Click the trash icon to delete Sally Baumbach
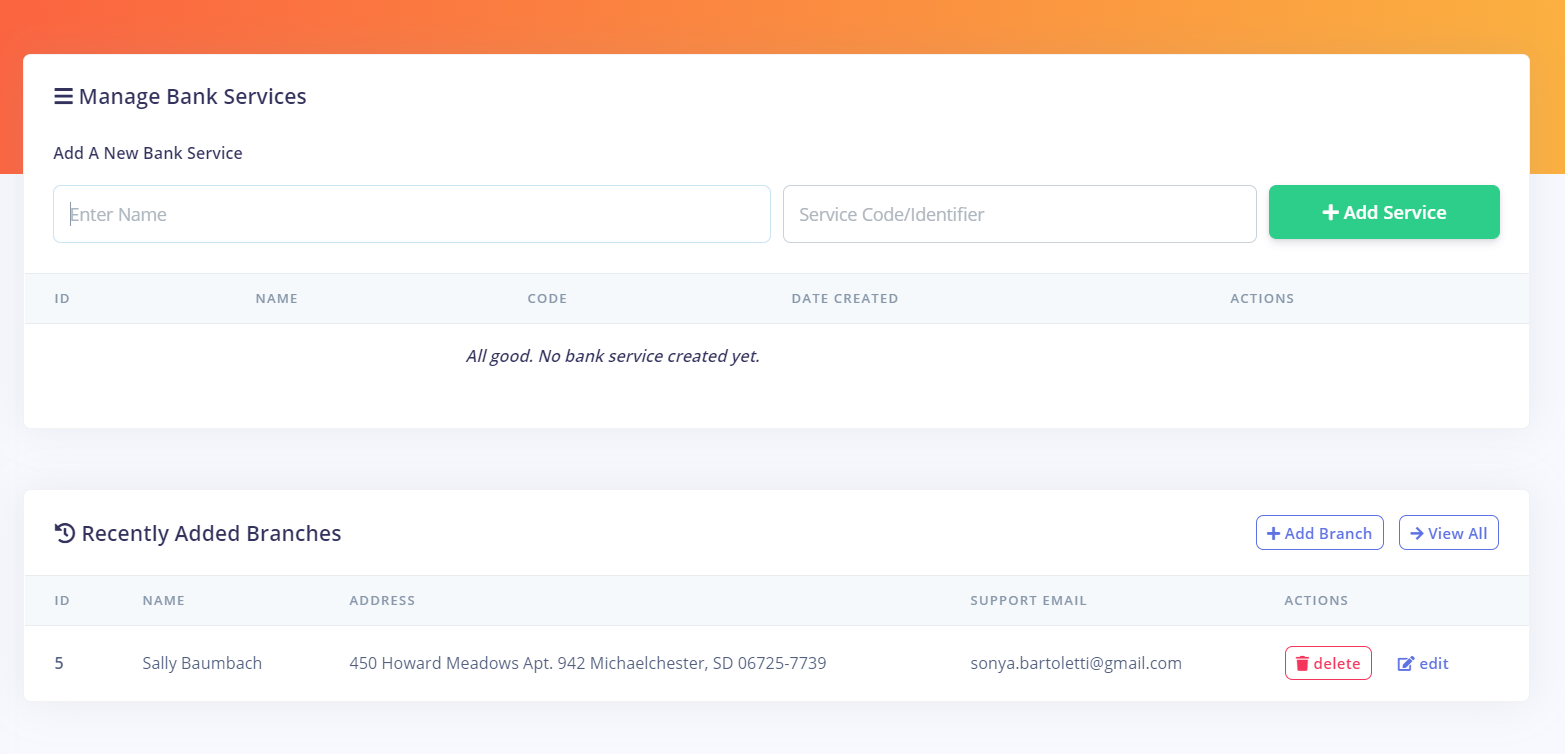Image resolution: width=1565 pixels, height=754 pixels. click(x=1302, y=664)
